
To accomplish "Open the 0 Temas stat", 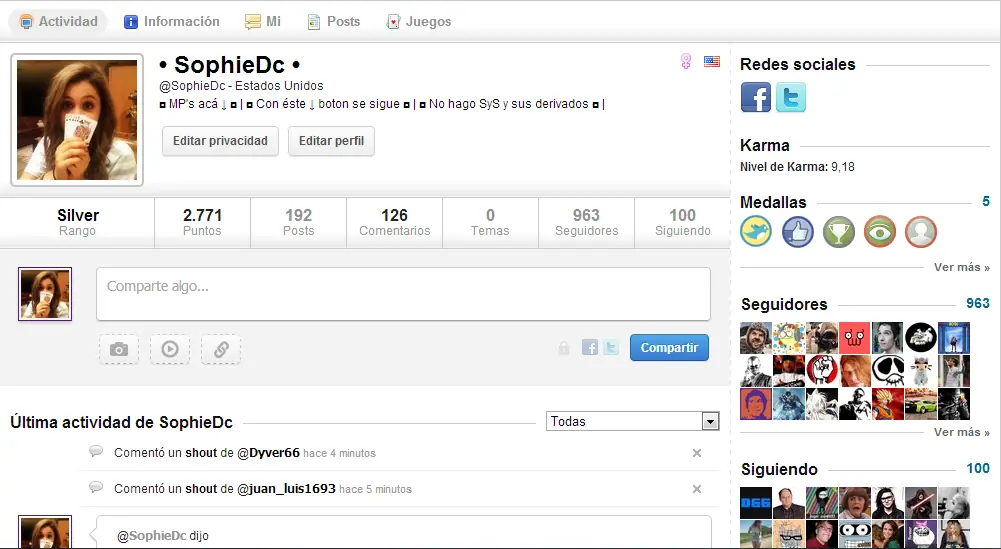I will 490,222.
